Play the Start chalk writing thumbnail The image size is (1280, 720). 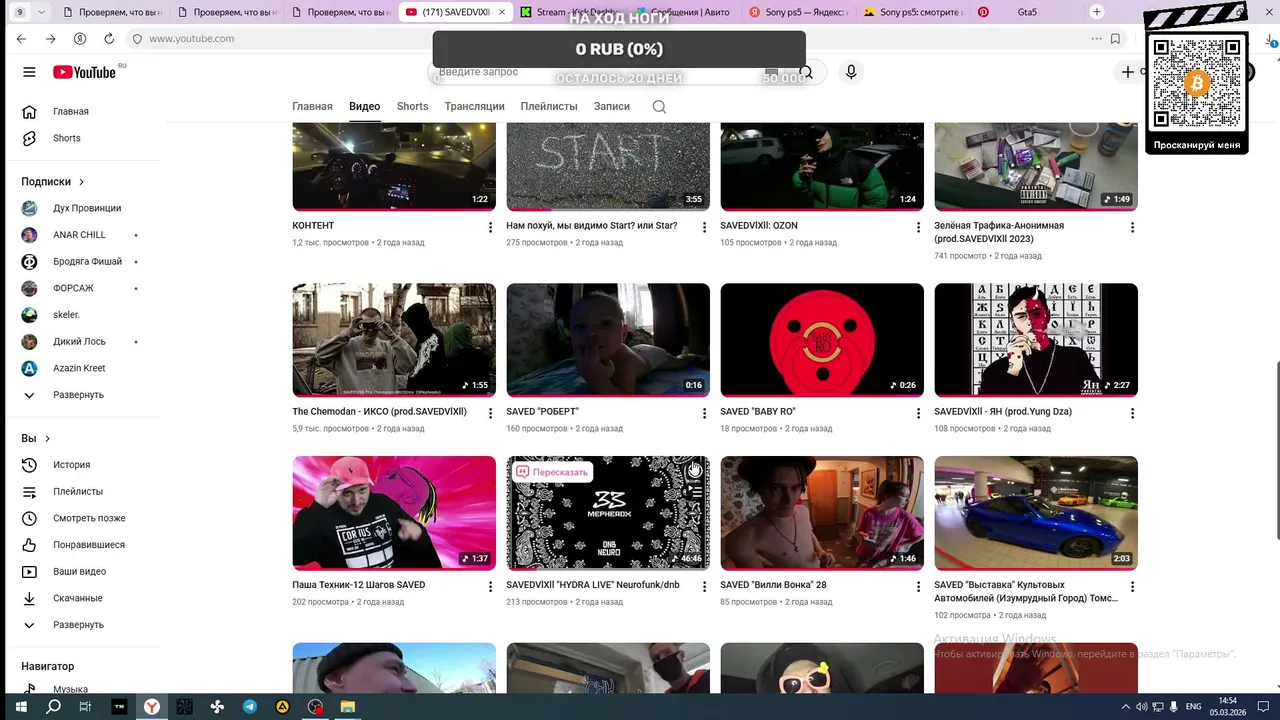[x=608, y=166]
